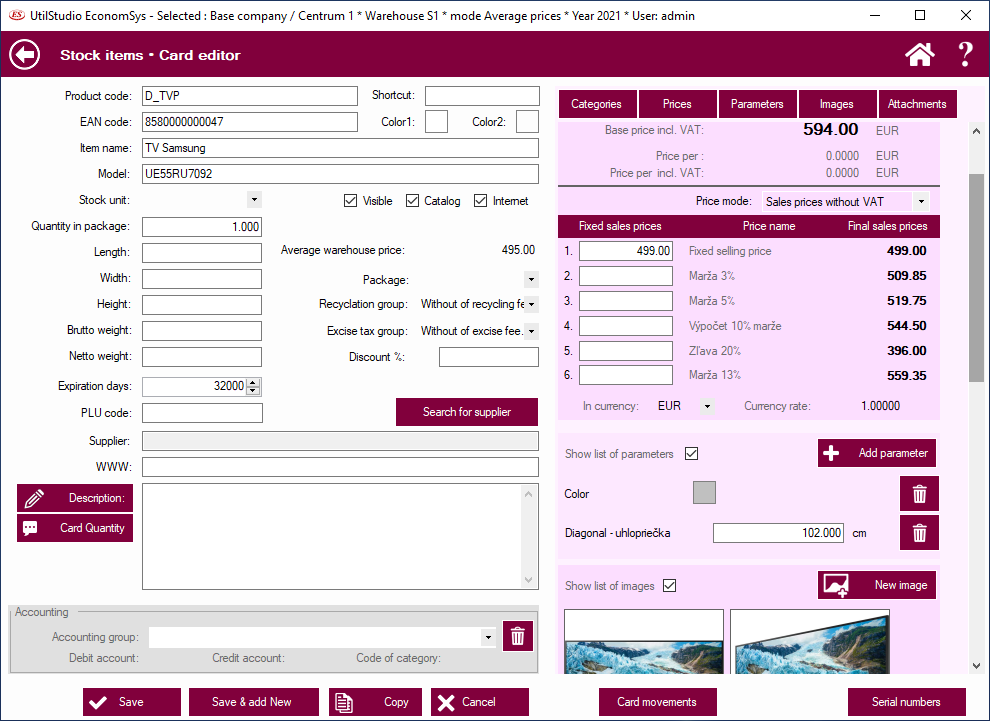Click the plus icon on Add parameter
The image size is (990, 721).
point(832,453)
